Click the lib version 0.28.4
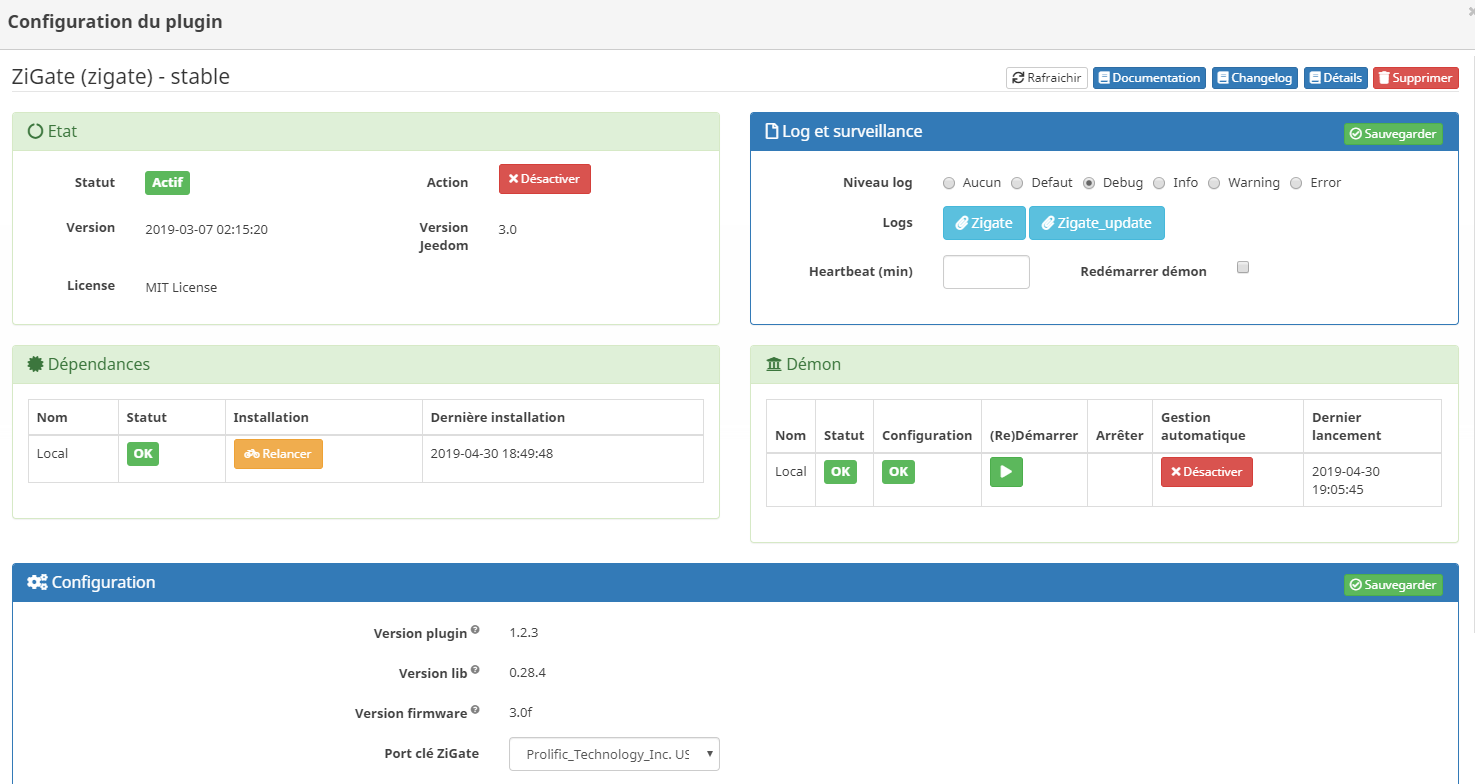Image resolution: width=1475 pixels, height=784 pixels. [527, 672]
